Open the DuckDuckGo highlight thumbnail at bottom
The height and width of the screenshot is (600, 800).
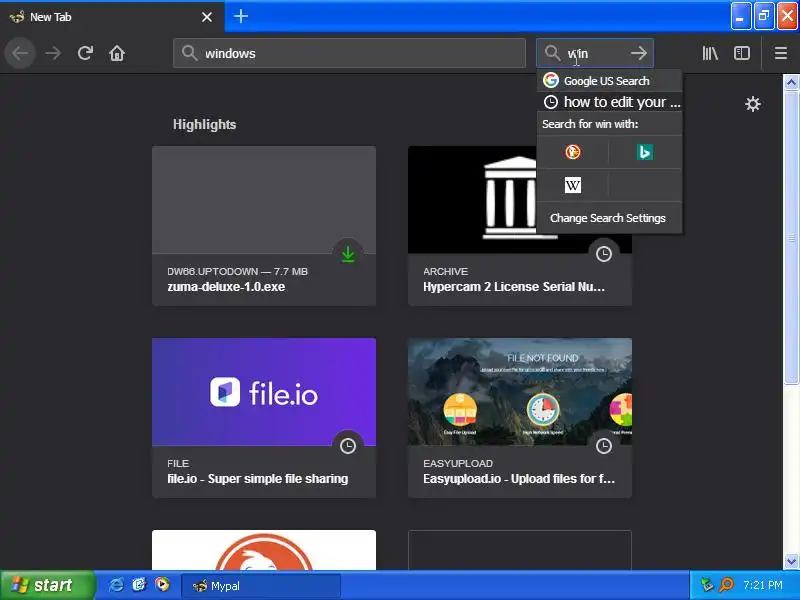[x=264, y=550]
